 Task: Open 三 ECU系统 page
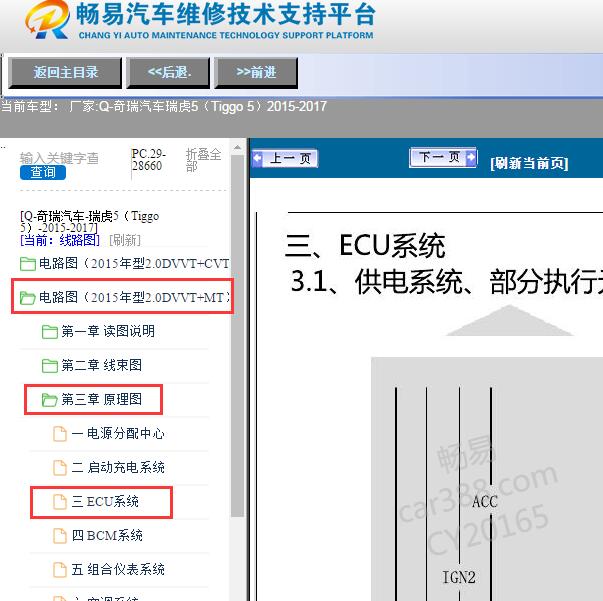[105, 501]
